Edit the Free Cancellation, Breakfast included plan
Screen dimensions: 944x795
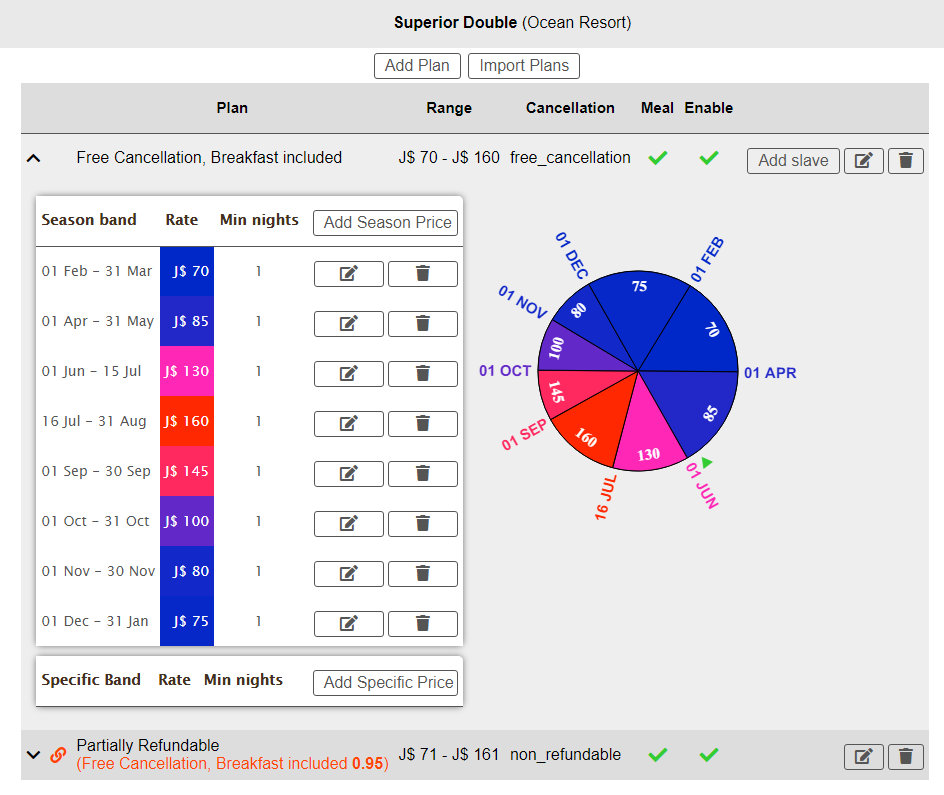point(863,161)
